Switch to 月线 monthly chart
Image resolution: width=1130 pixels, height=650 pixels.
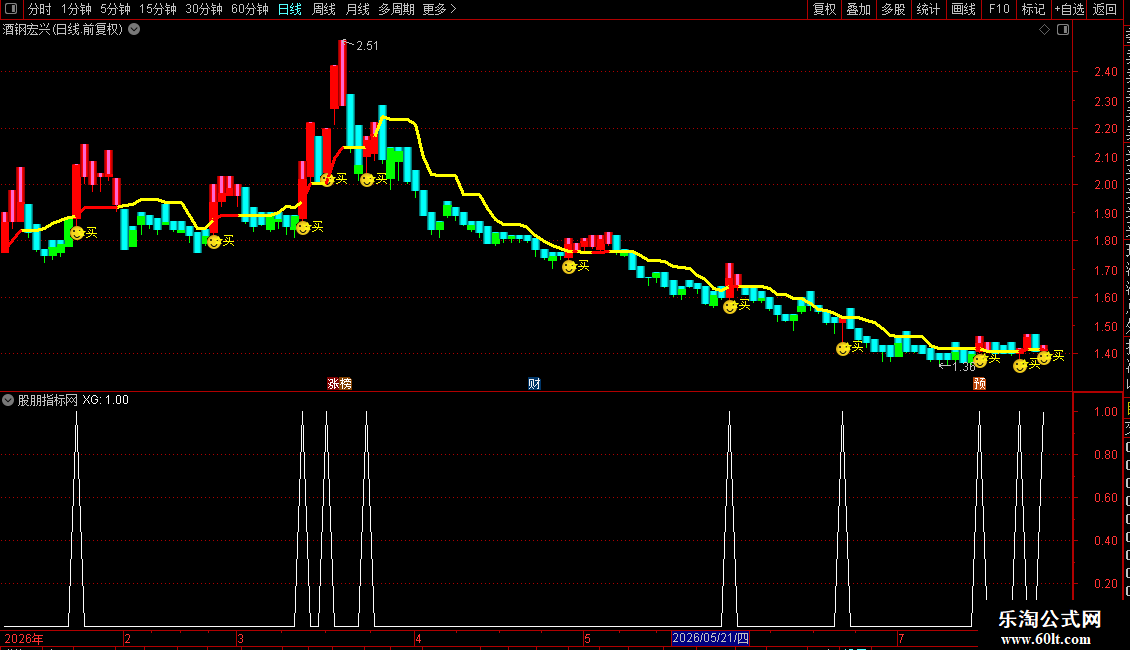click(x=357, y=9)
